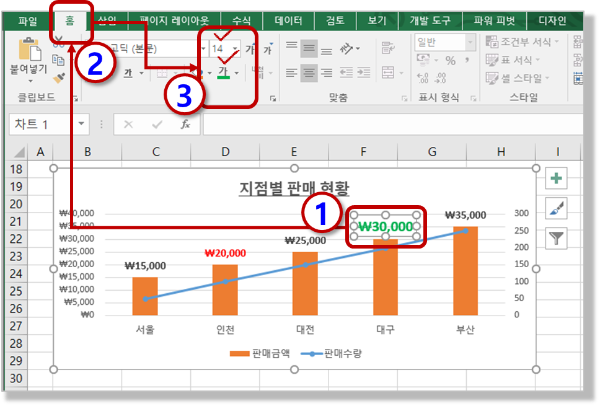This screenshot has width=600, height=405.
Task: Apply the Percent style button
Action: (450, 60)
